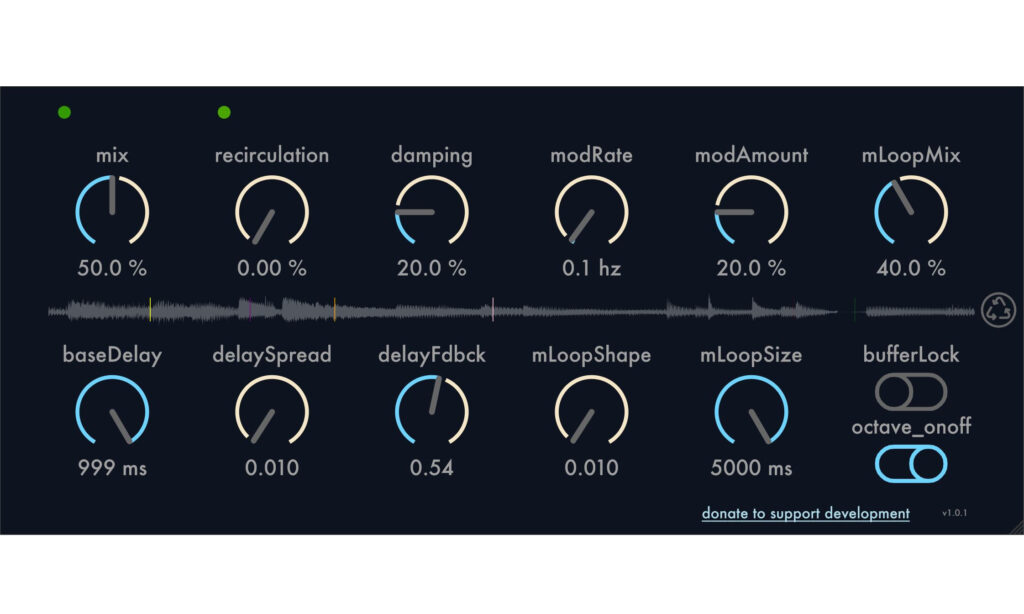Click the modRate knob
Screen dimensions: 1024x614
pyautogui.click(x=591, y=211)
